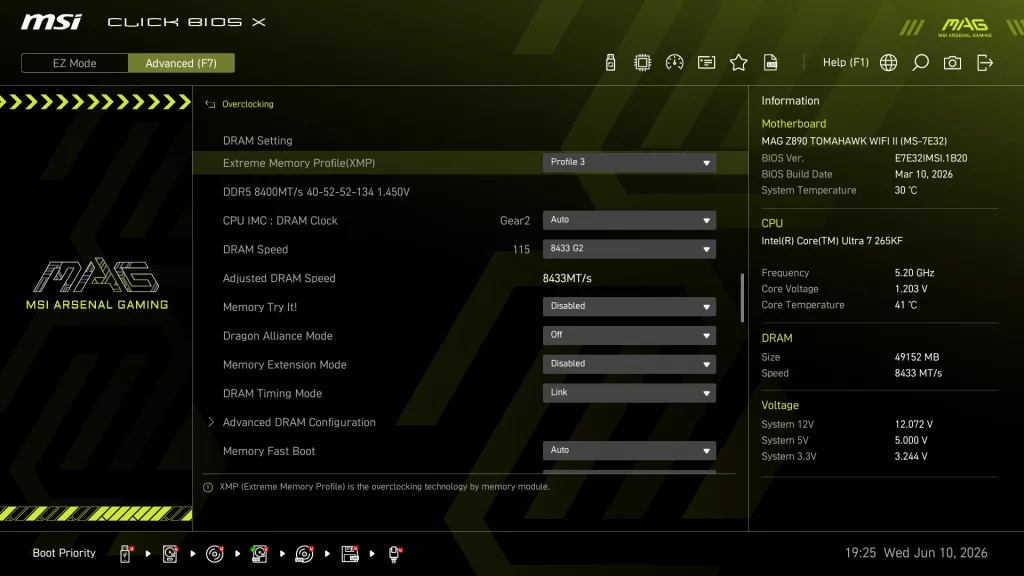Open Extreme Memory Profile(XMP) Profile 3 dropdown
This screenshot has height=576, width=1024.
tap(629, 163)
